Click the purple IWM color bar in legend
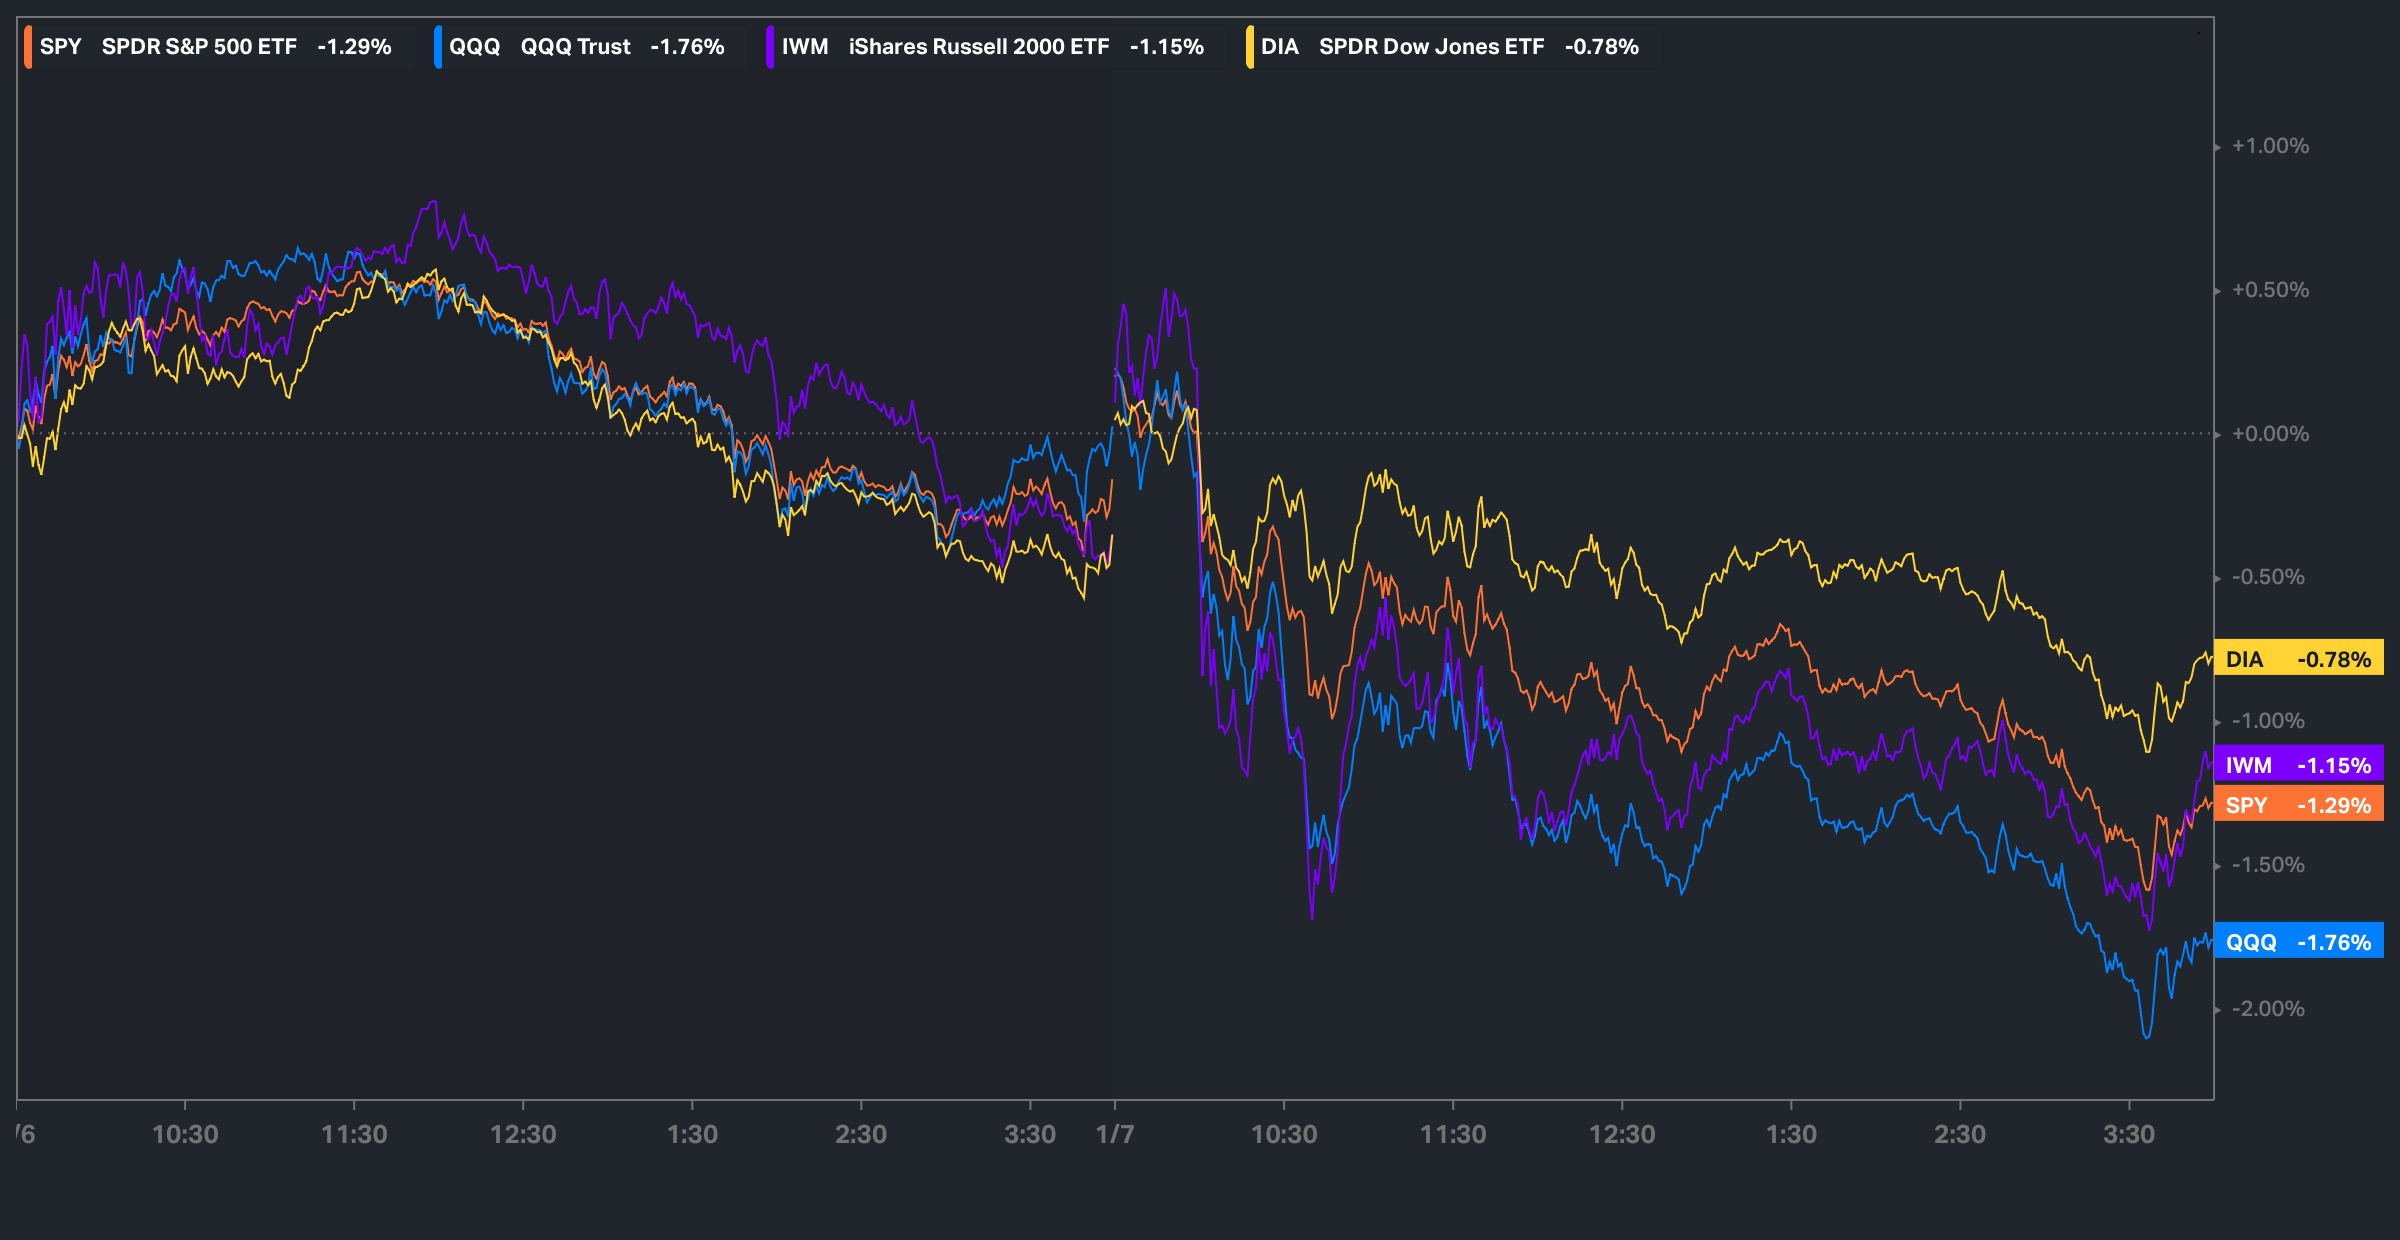This screenshot has width=2400, height=1240. [x=770, y=47]
